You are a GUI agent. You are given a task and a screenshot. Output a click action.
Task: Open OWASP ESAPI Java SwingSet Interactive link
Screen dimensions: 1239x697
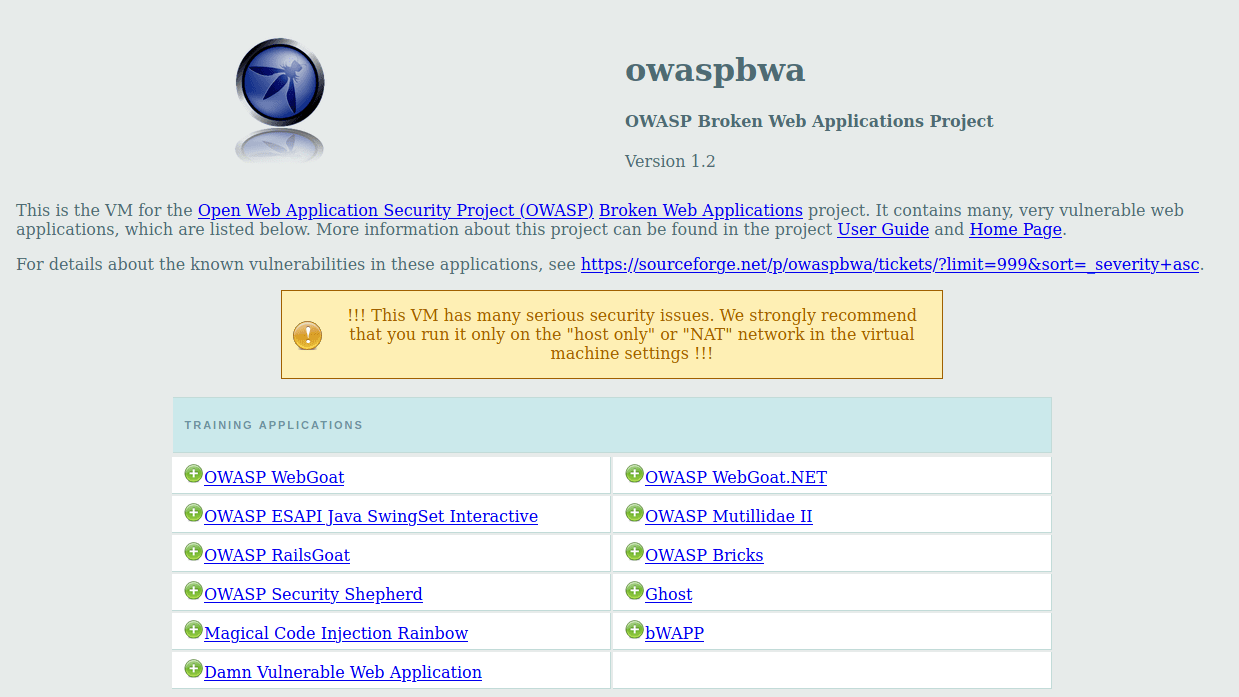(371, 516)
